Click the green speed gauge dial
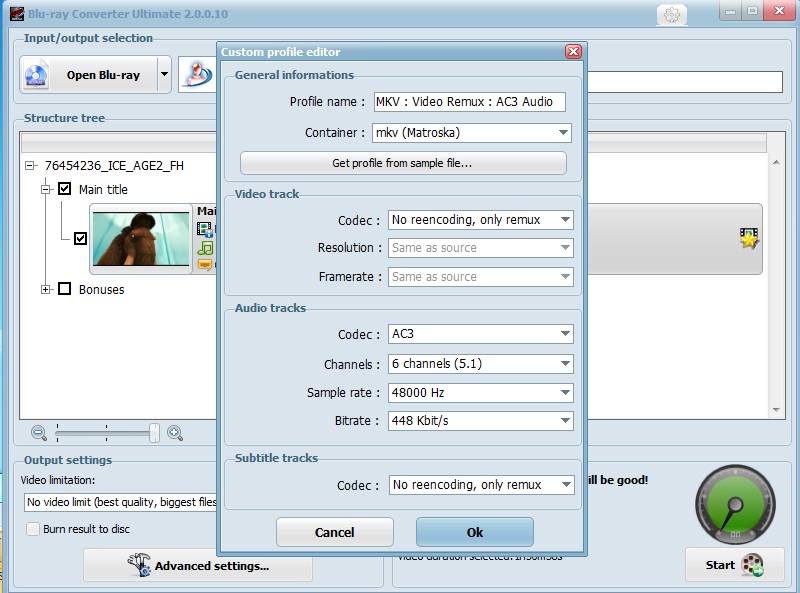The height and width of the screenshot is (593, 800). pos(735,505)
